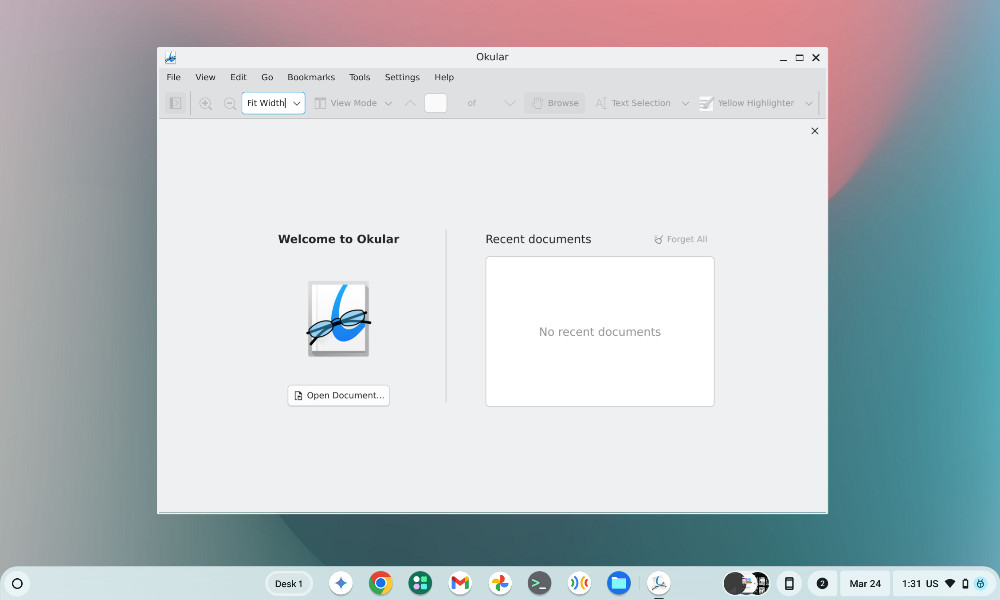The height and width of the screenshot is (600, 1000).
Task: Open the notification count badge
Action: click(x=822, y=583)
